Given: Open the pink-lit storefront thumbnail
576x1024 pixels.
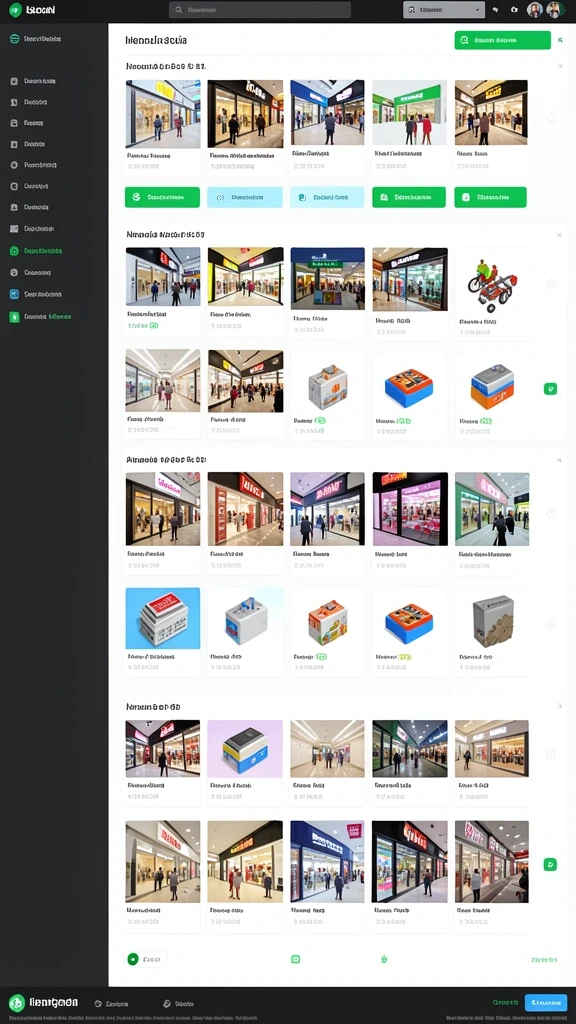Looking at the screenshot, I should coord(410,509).
